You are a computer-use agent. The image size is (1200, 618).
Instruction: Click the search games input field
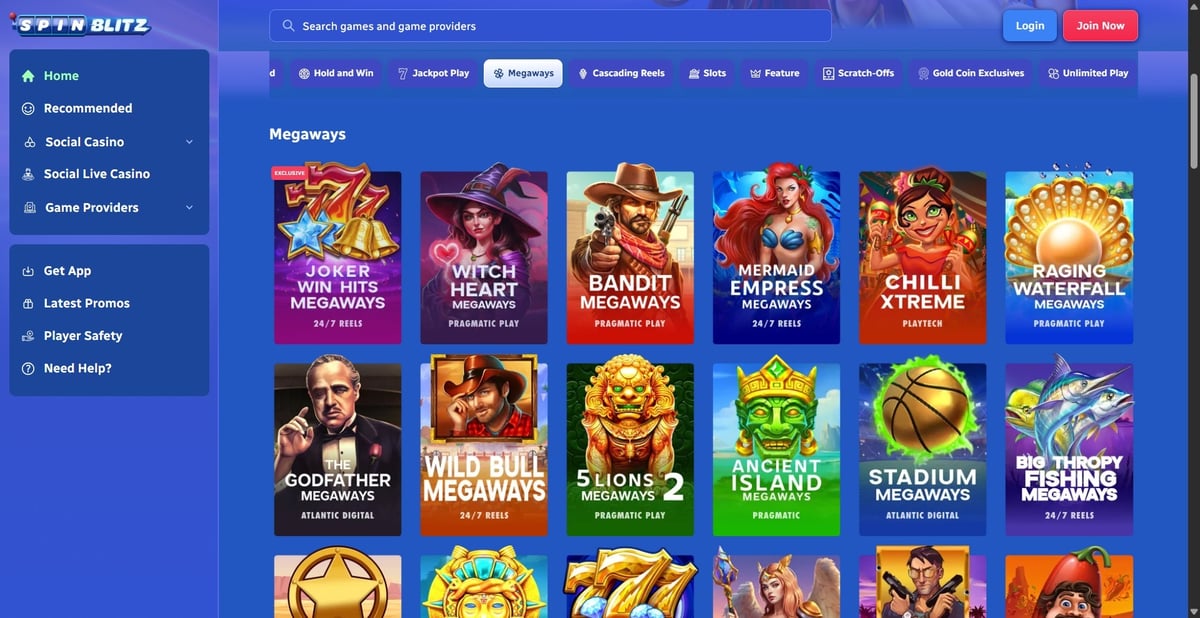click(x=550, y=26)
